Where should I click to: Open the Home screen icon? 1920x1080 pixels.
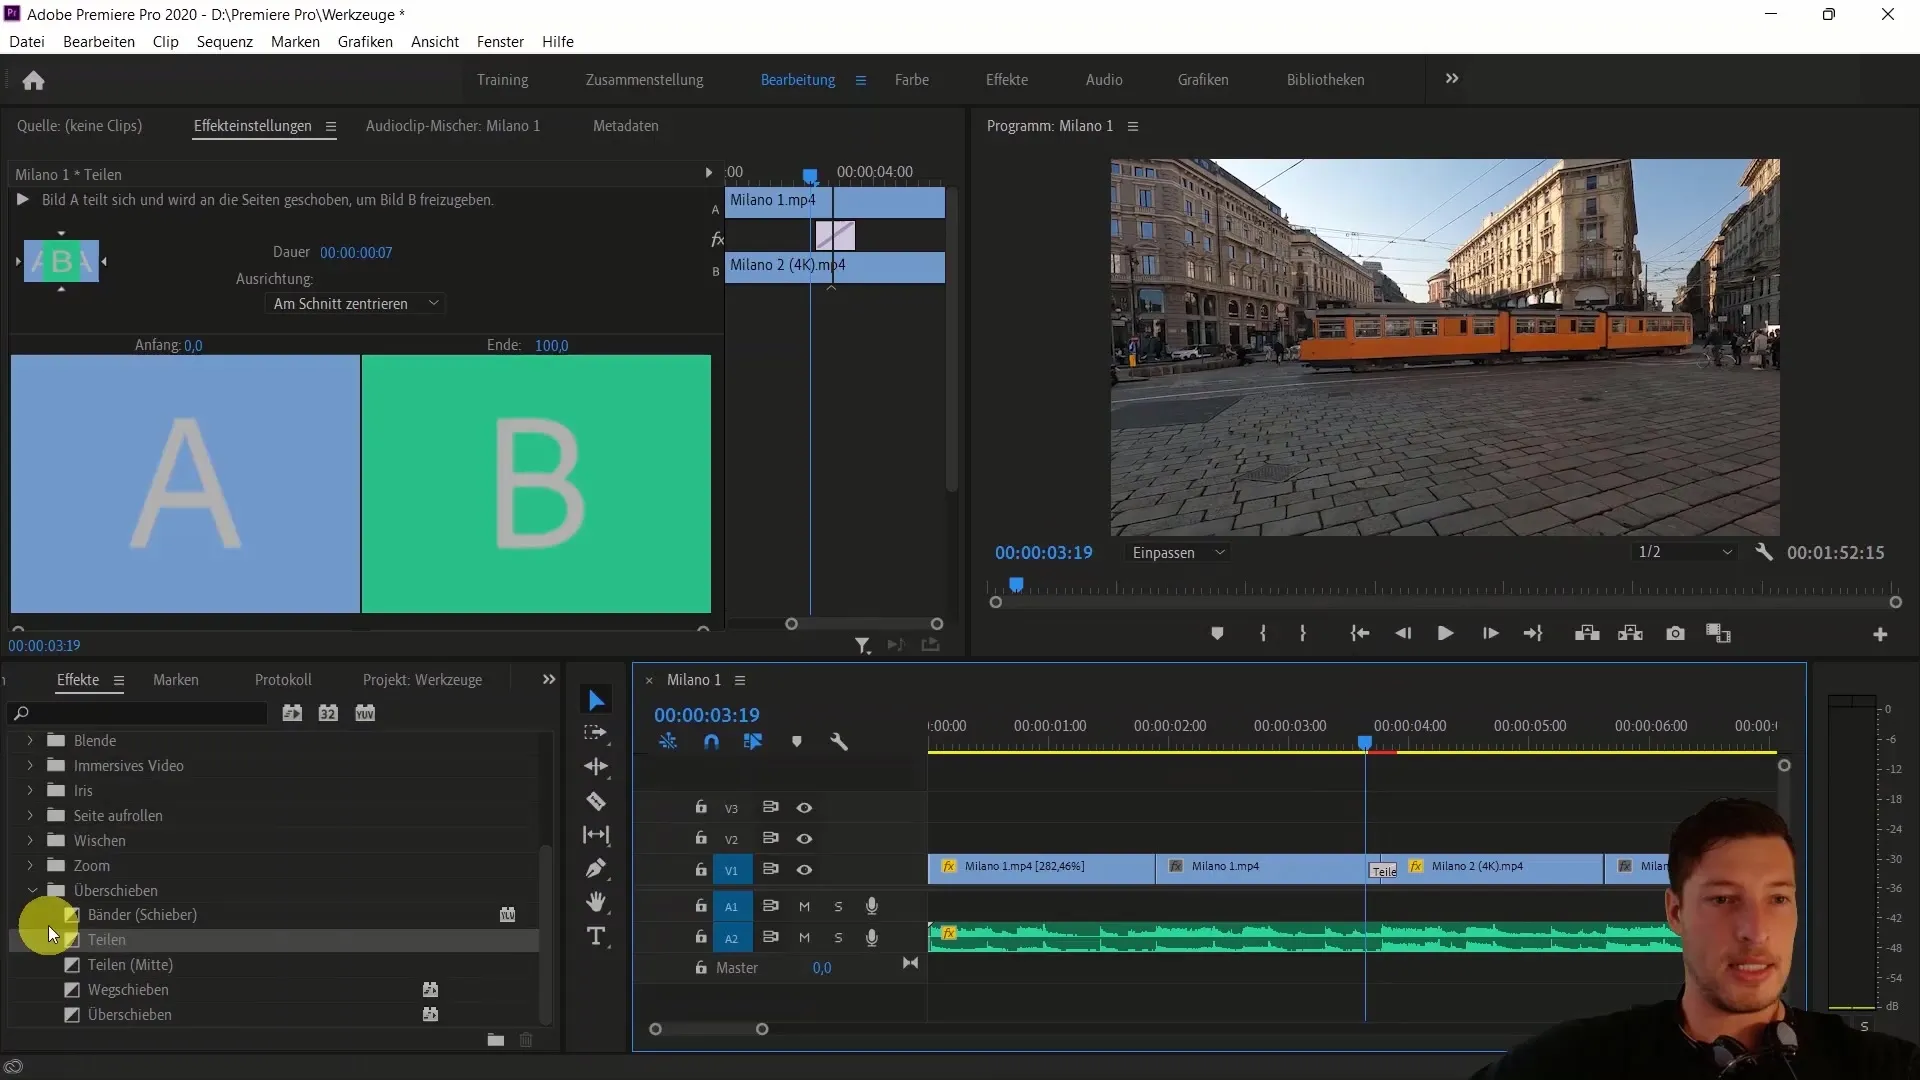click(33, 80)
